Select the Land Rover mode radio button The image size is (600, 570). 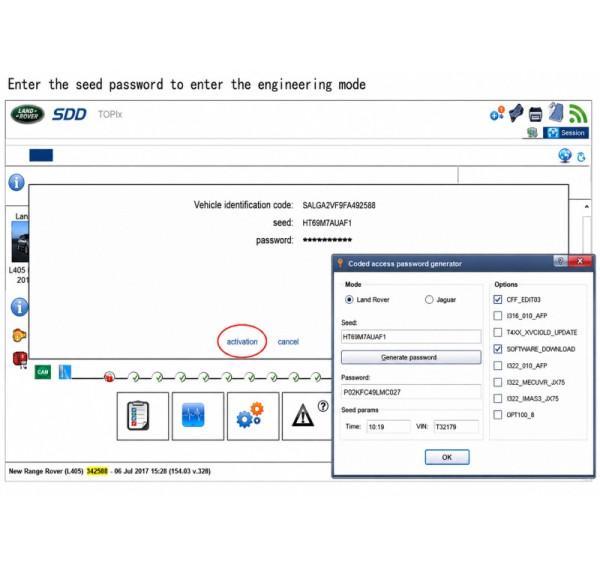click(x=349, y=300)
